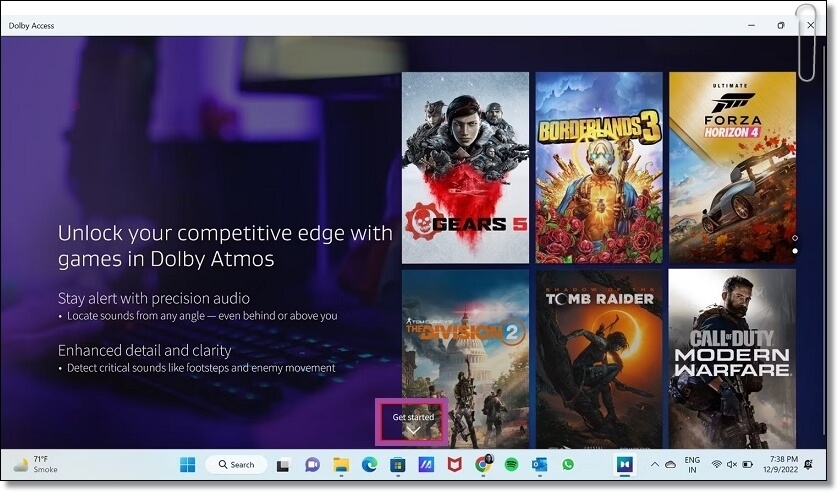Open the purple slanted-lines taskbar app

pyautogui.click(x=426, y=465)
